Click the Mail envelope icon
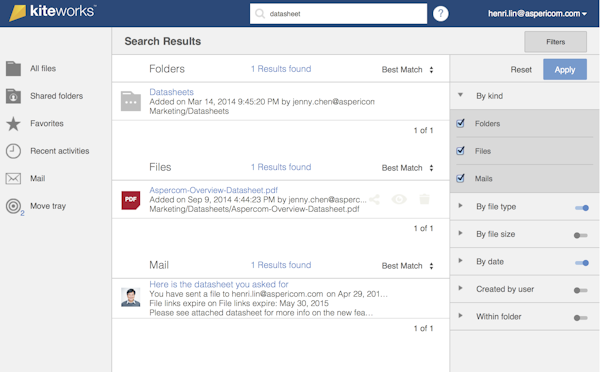Viewport: 600px width, 372px height. click(x=13, y=178)
